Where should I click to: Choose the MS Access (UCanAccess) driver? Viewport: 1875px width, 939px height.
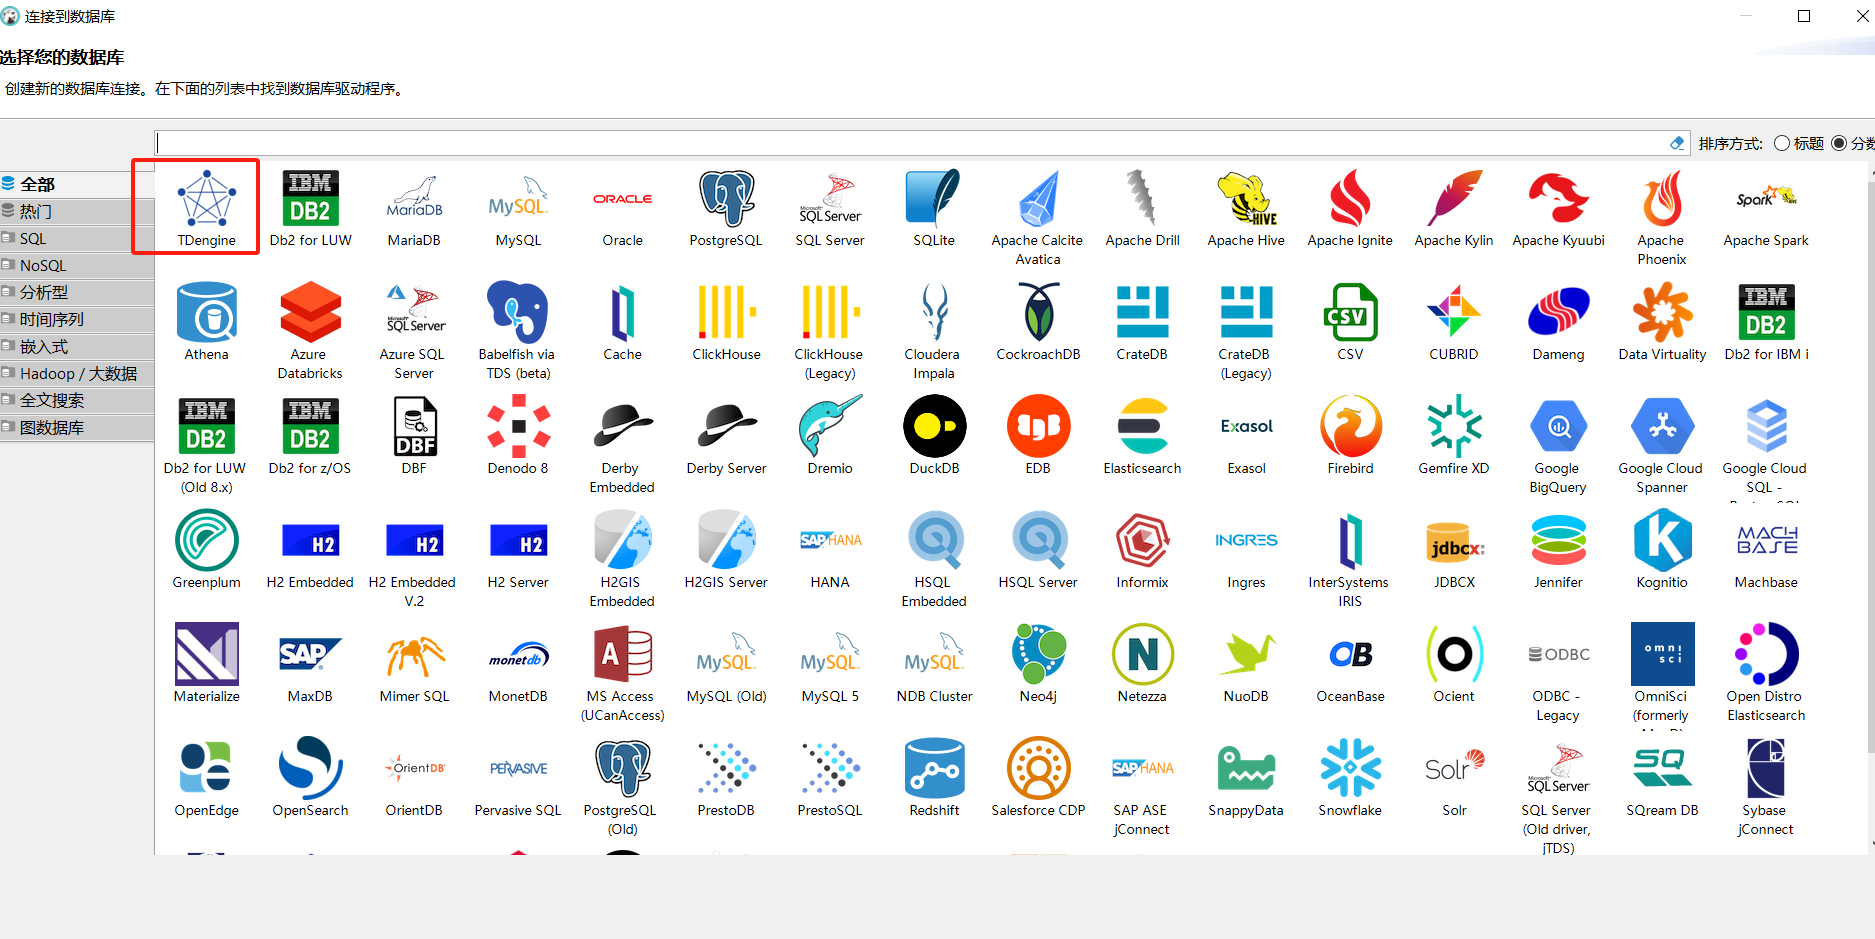tap(622, 673)
